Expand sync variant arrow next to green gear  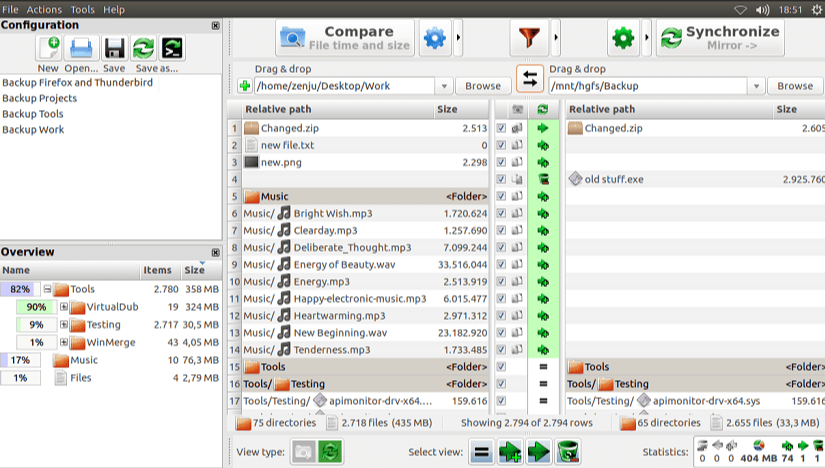point(646,38)
